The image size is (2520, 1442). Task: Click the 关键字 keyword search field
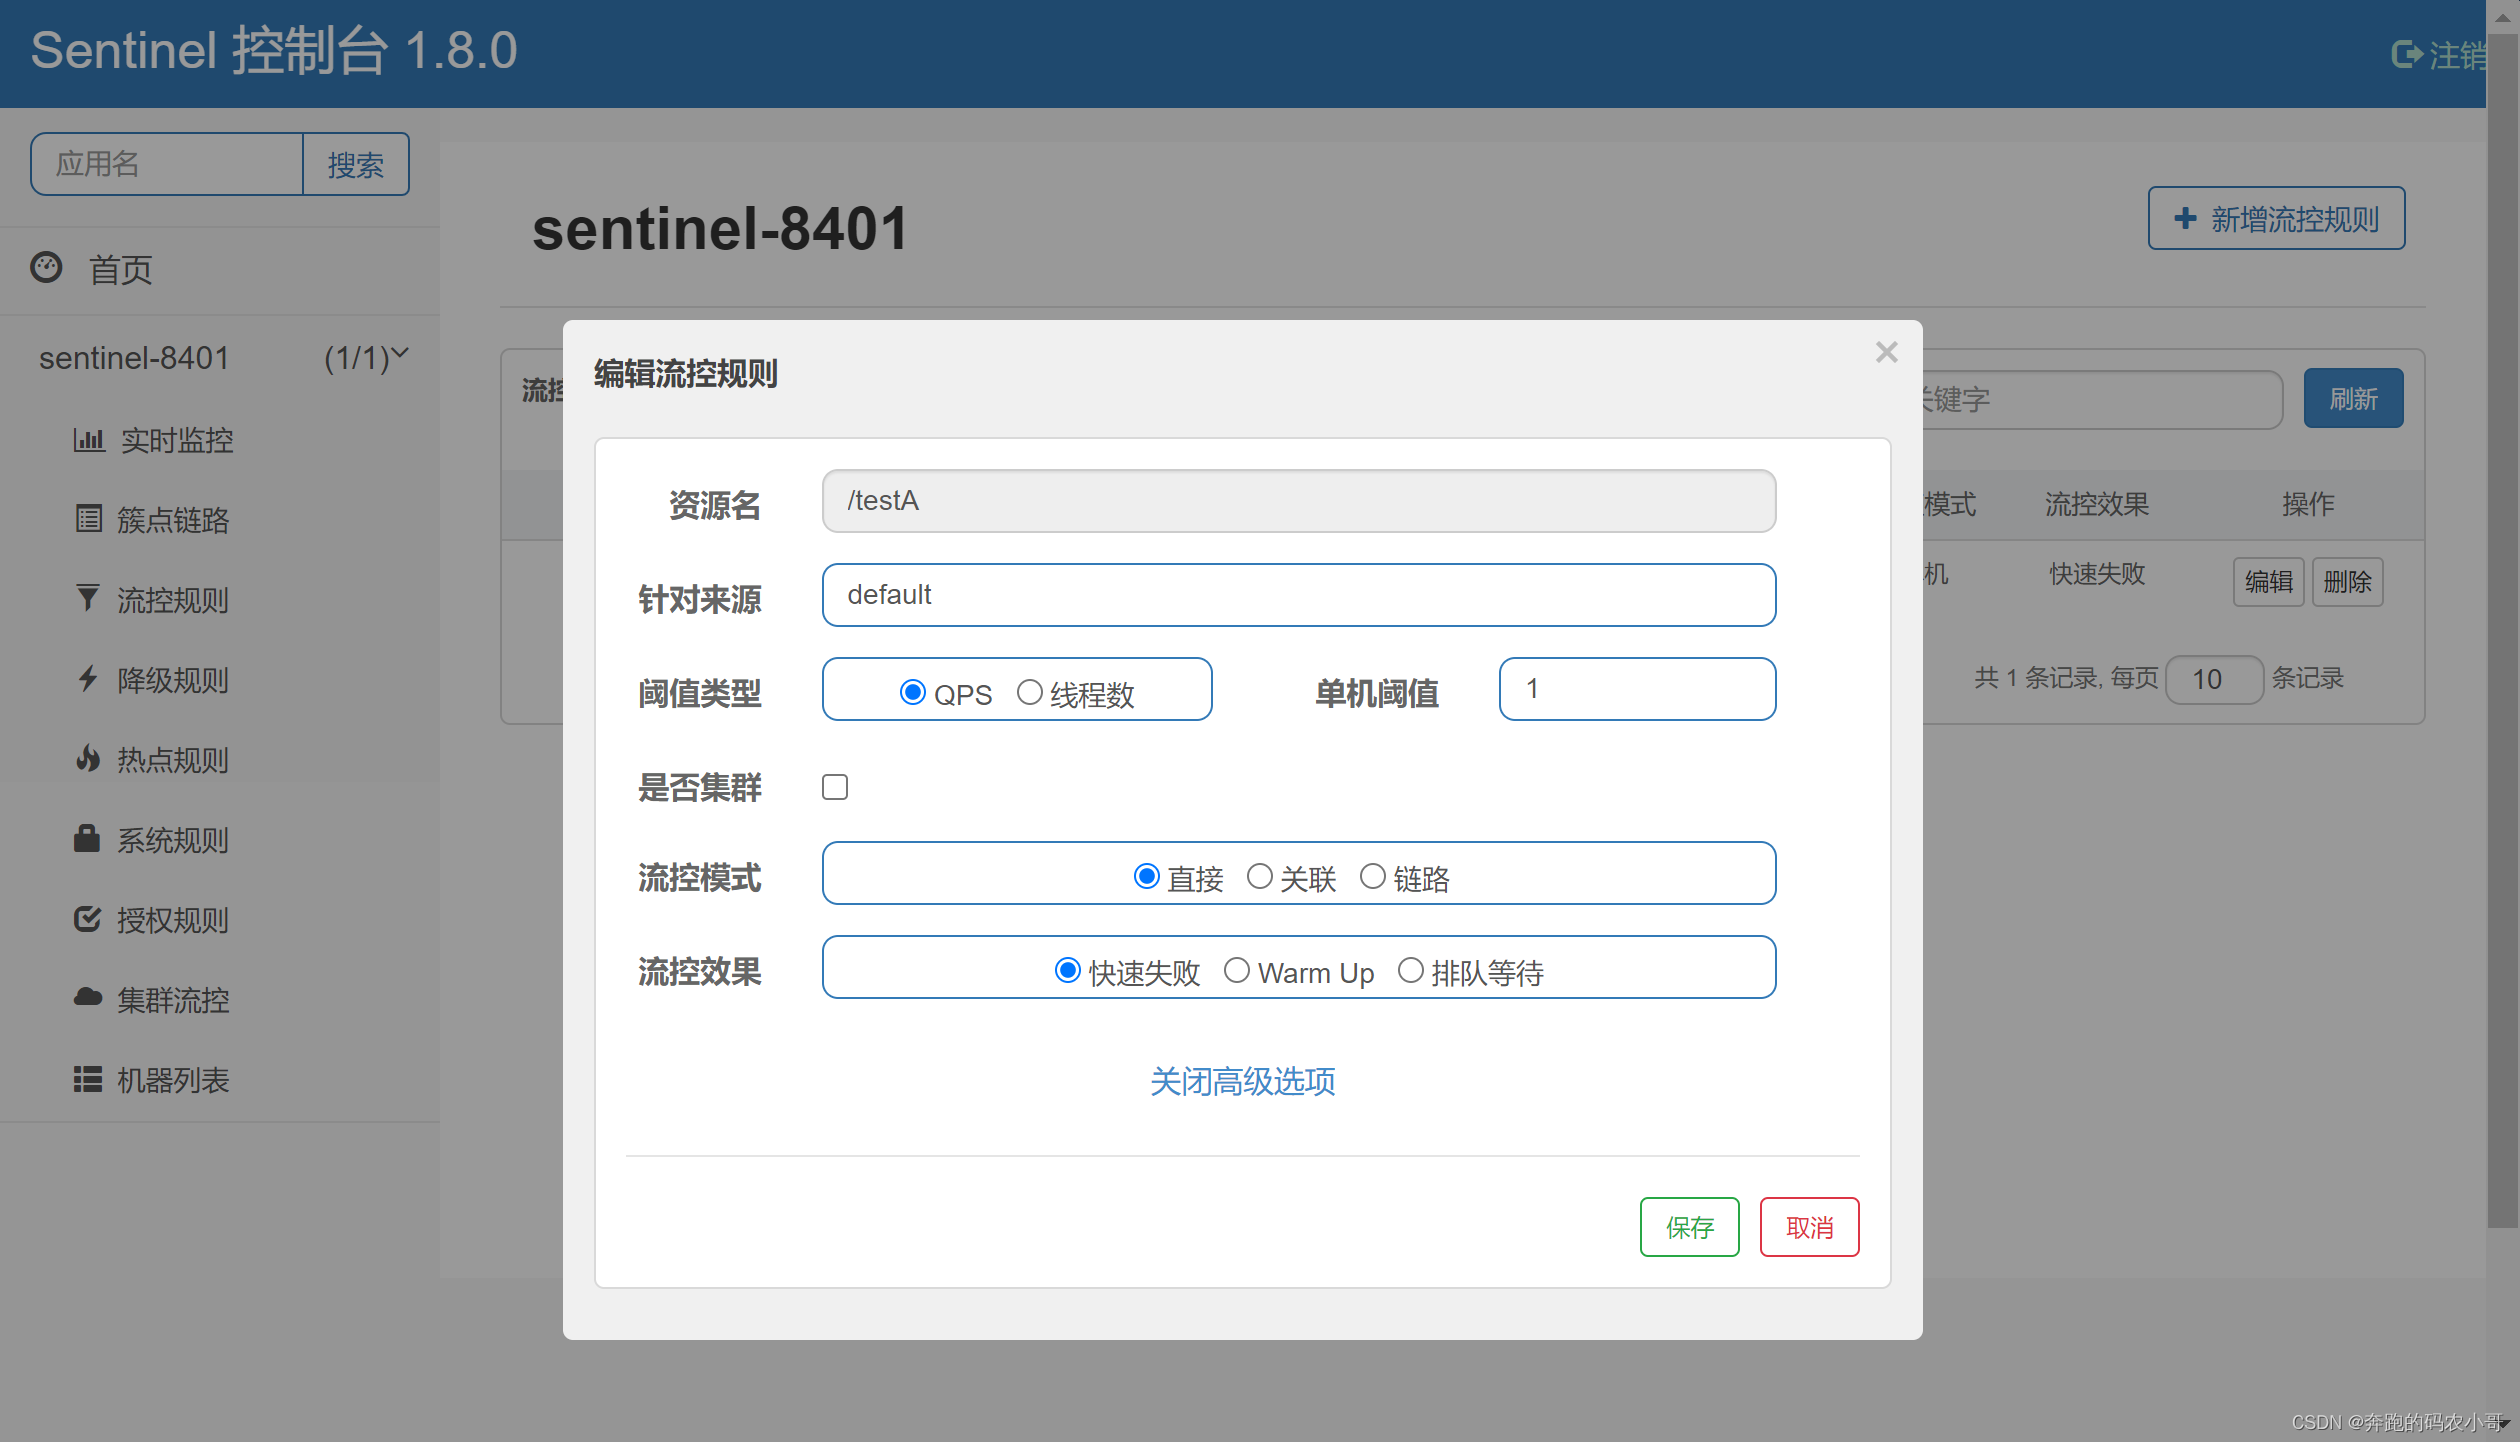2102,400
